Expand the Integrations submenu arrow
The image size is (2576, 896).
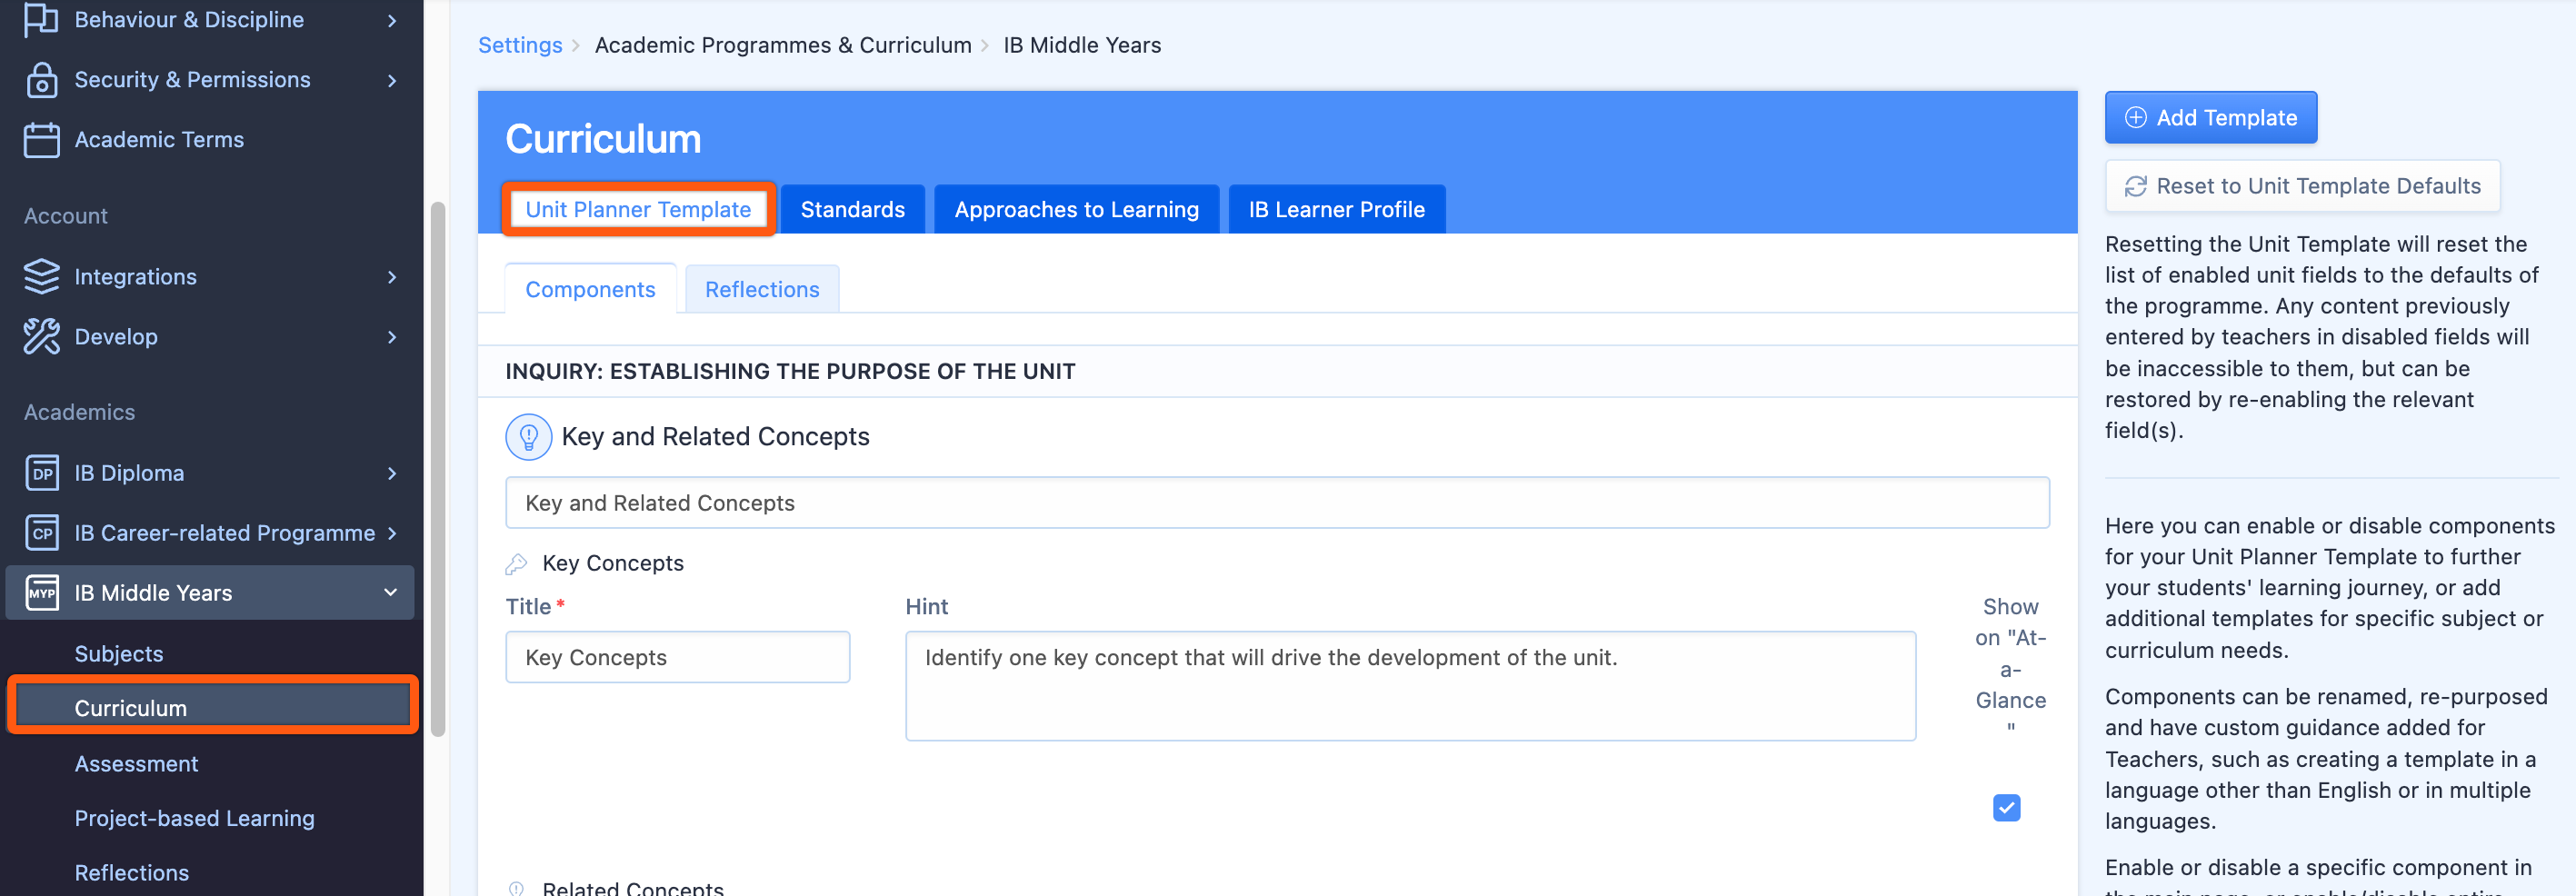(392, 277)
